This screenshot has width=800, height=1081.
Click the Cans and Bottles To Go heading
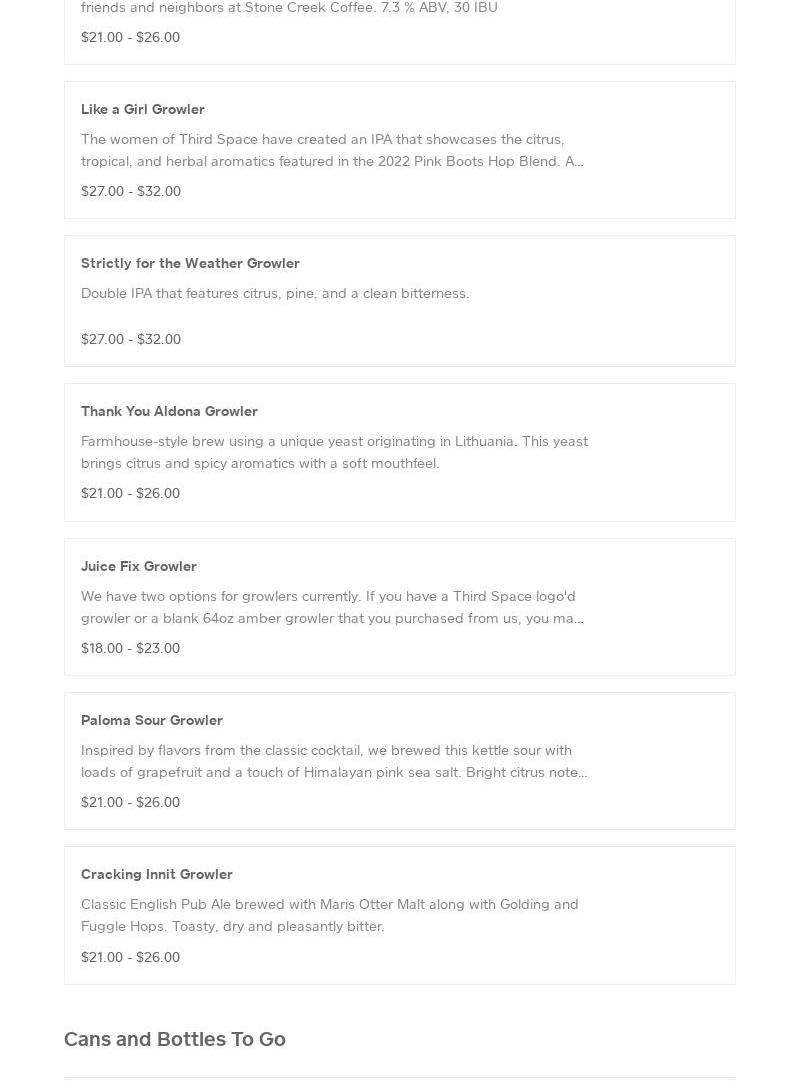(x=175, y=1039)
